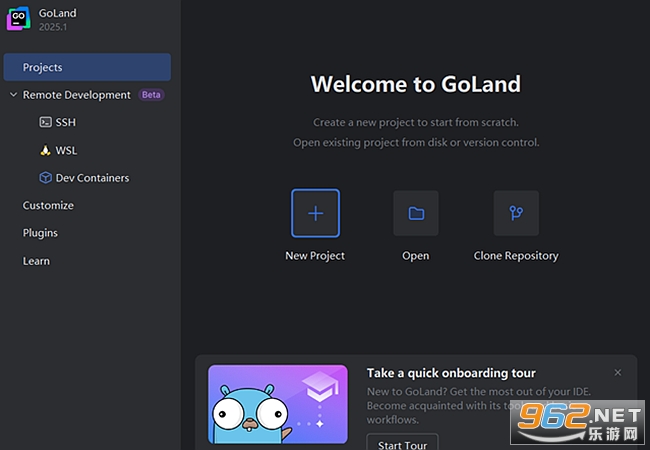This screenshot has height=450, width=650.
Task: Click the Beta badge
Action: coord(151,95)
